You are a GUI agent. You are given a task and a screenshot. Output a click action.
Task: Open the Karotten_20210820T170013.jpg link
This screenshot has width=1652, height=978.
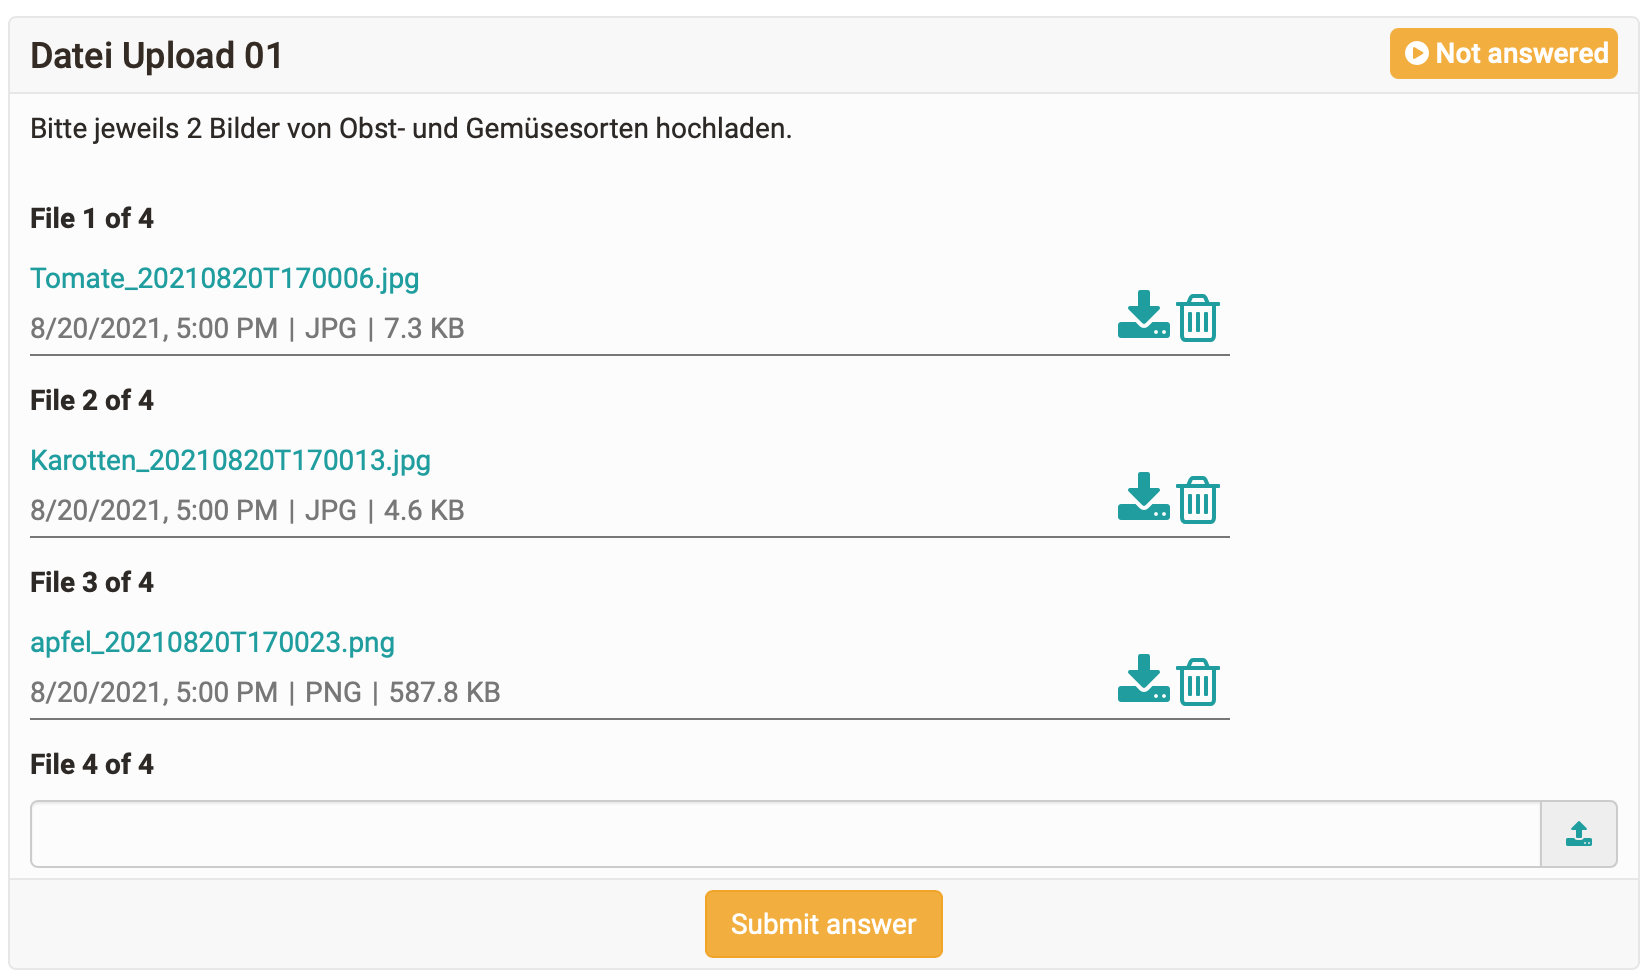(230, 460)
